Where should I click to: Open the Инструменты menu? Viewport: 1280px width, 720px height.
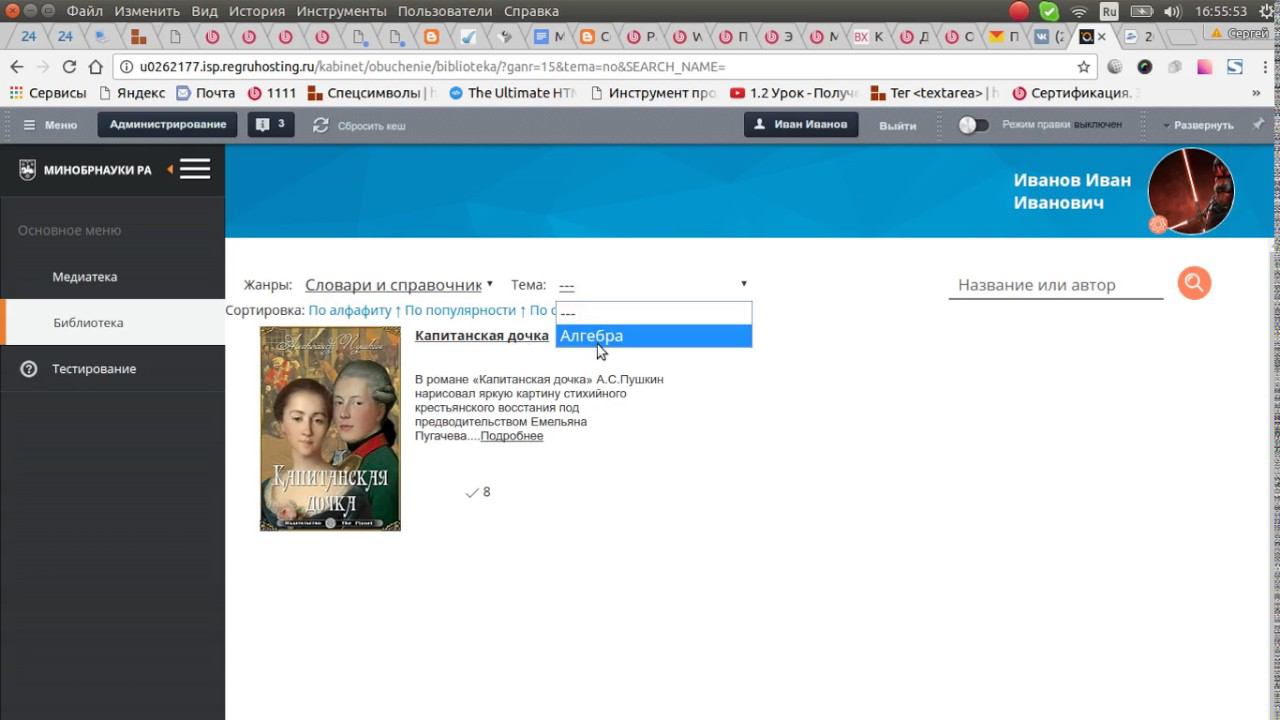[x=341, y=11]
